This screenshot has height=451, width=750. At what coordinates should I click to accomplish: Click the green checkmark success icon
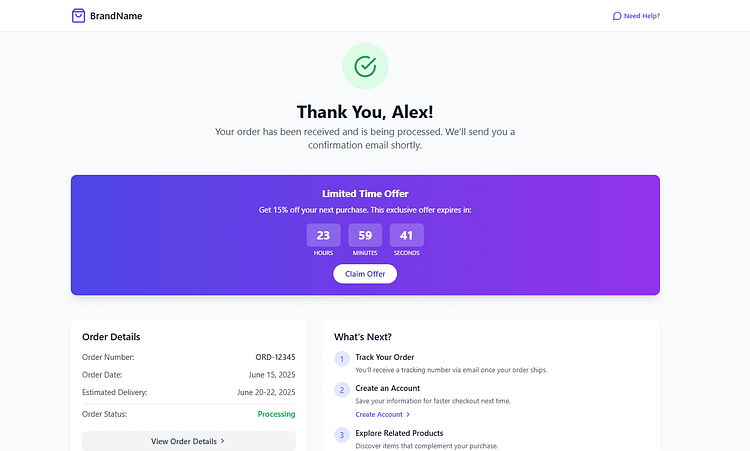(x=365, y=66)
